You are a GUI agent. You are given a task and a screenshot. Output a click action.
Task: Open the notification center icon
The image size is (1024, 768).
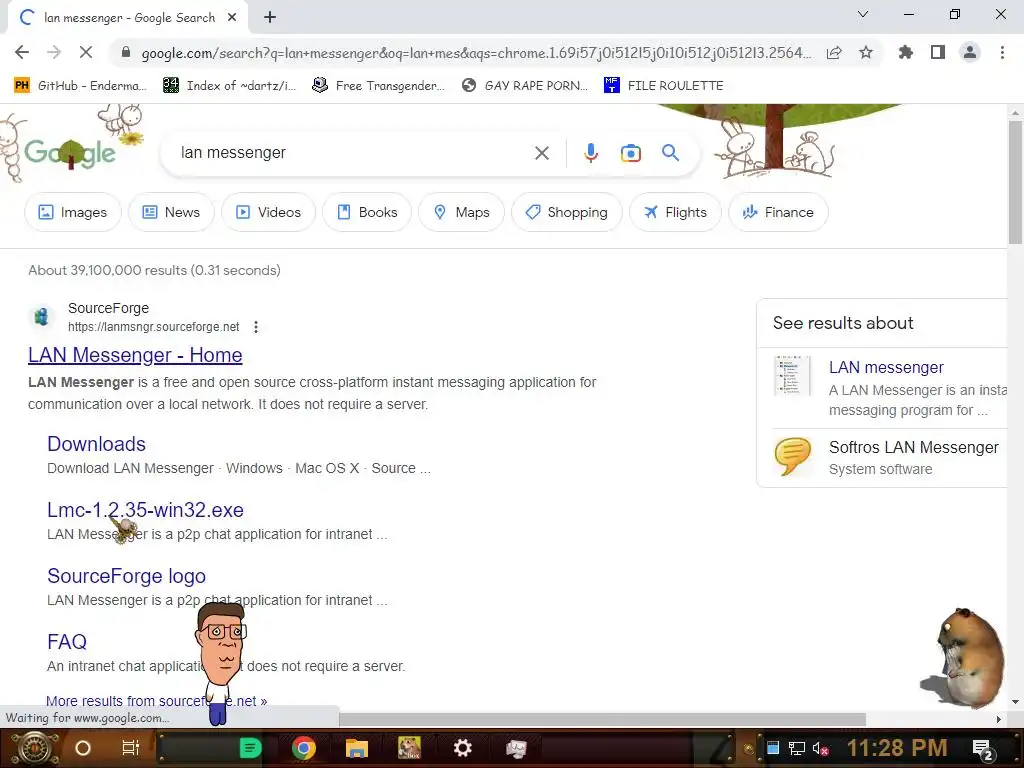coord(983,749)
